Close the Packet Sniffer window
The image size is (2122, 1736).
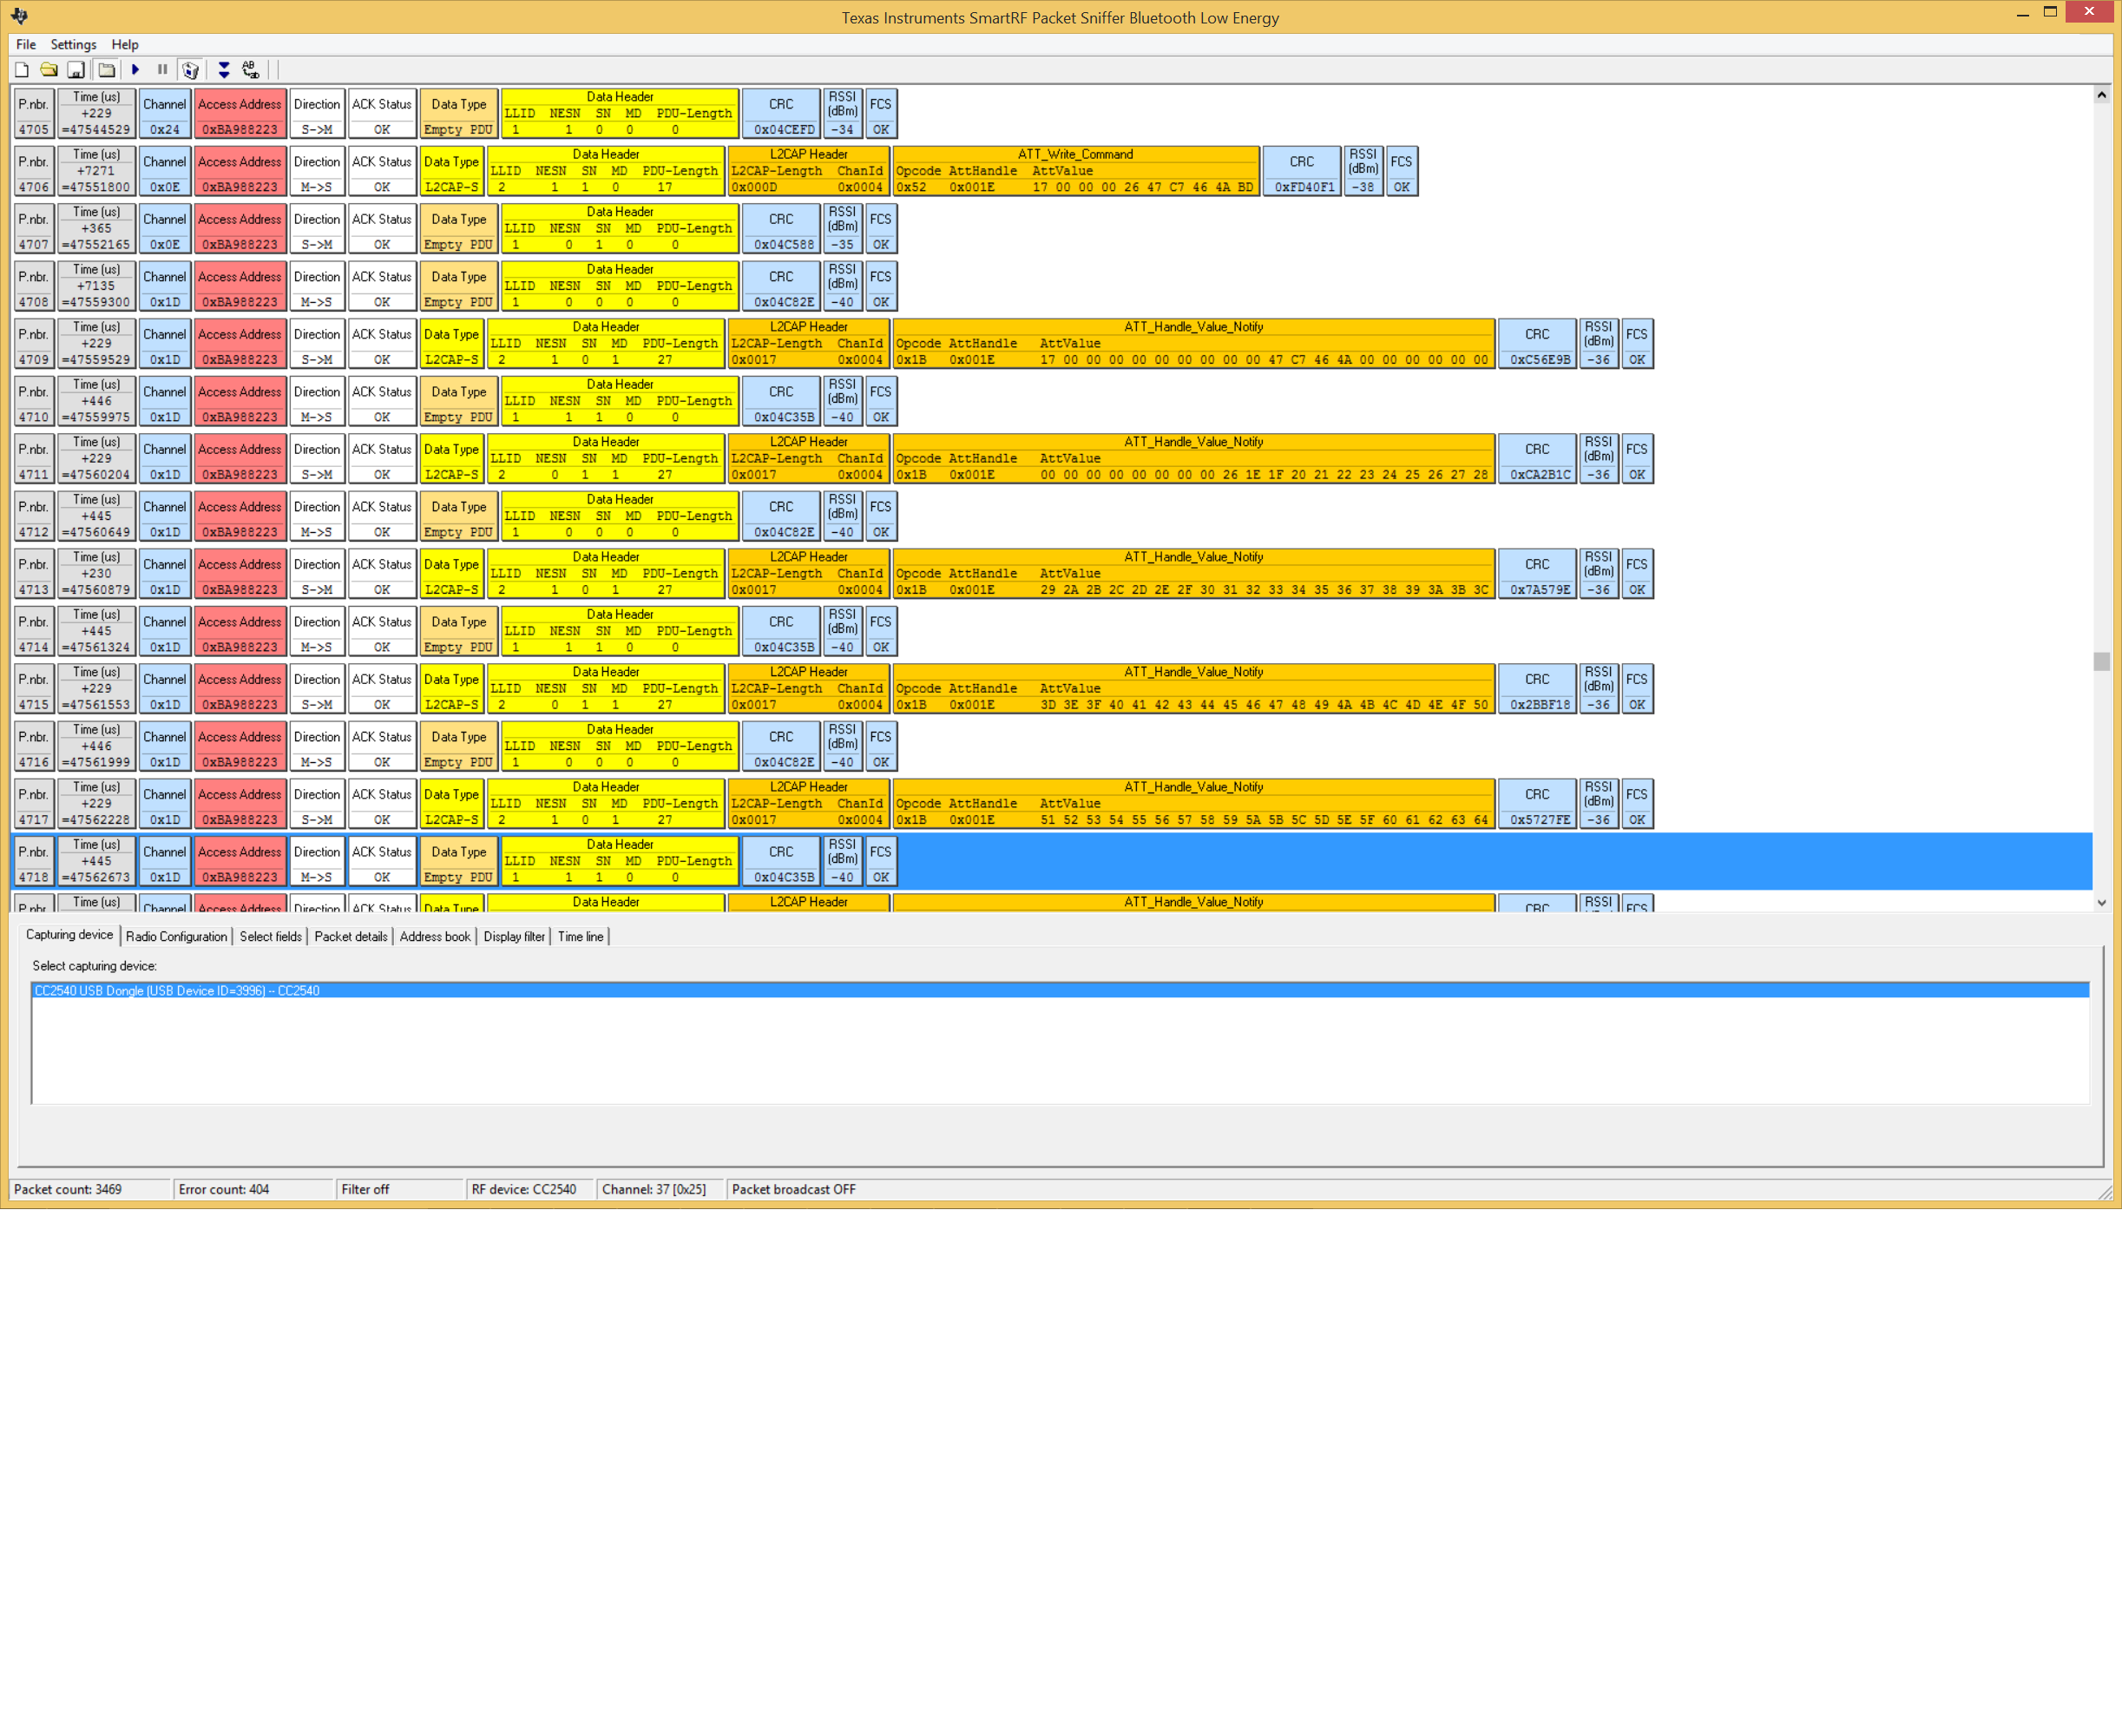(2089, 12)
